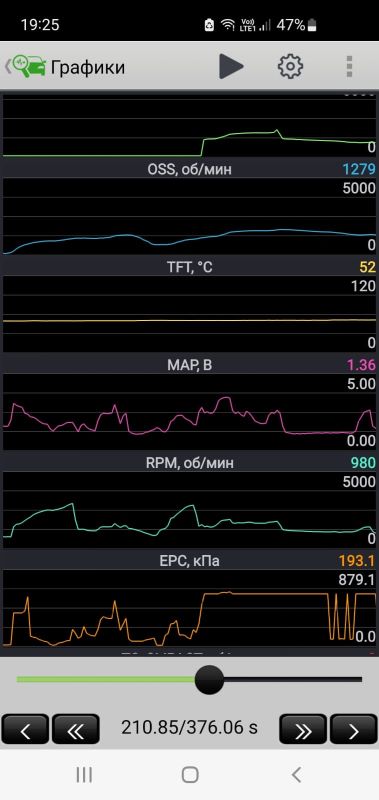Image resolution: width=379 pixels, height=800 pixels.
Task: Select the EPC, кПа graph header
Action: (189, 561)
